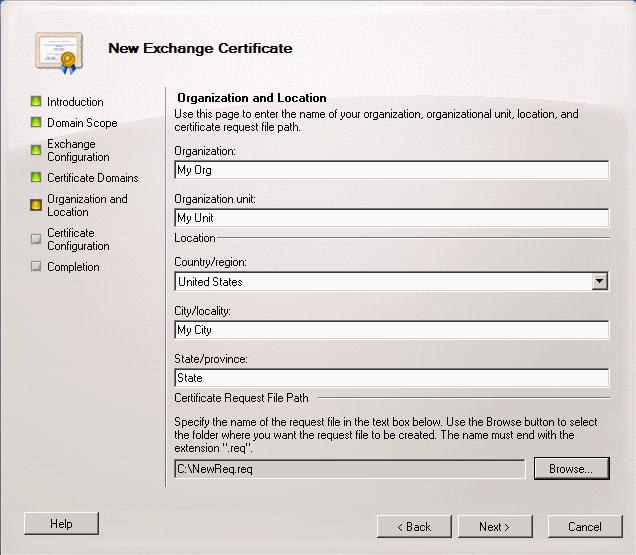Go to the Next wizard page

point(494,527)
